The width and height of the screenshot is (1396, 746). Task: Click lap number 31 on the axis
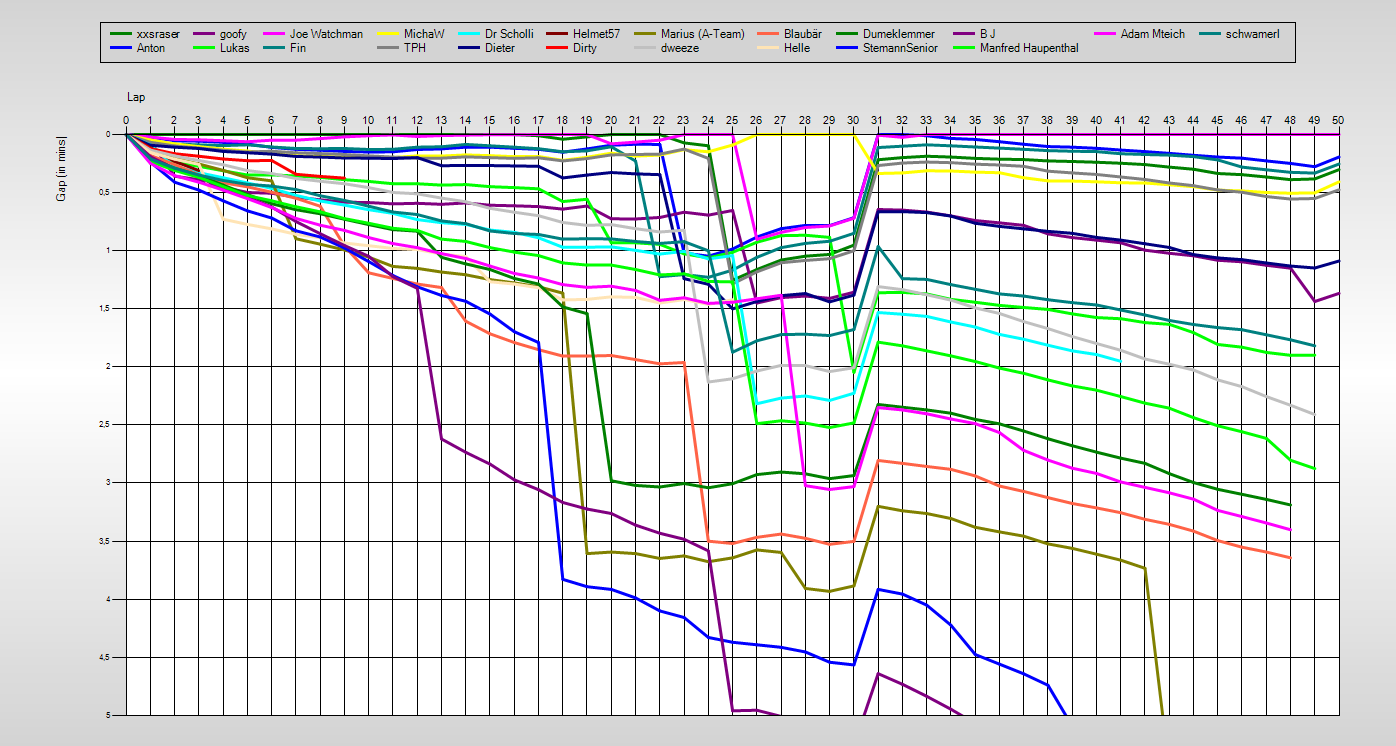(x=877, y=120)
